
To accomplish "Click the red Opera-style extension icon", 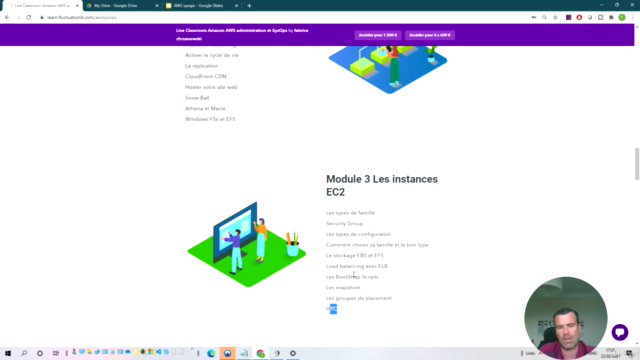I will (x=579, y=18).
